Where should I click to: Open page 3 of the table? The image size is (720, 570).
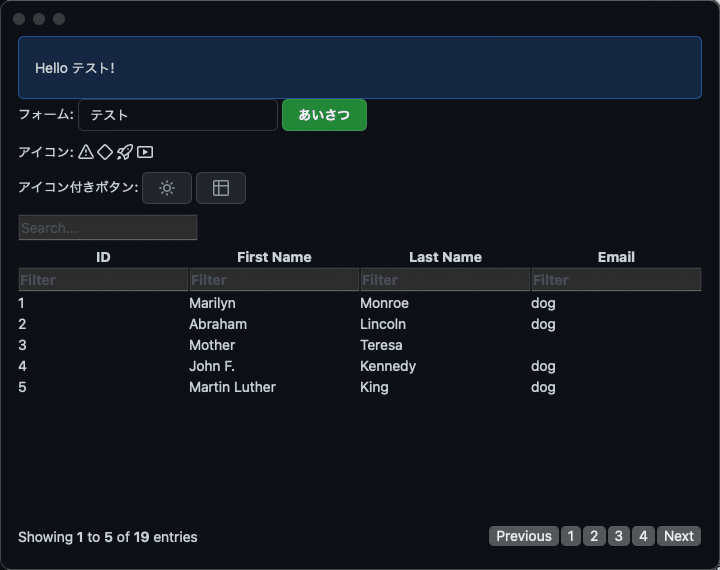619,536
